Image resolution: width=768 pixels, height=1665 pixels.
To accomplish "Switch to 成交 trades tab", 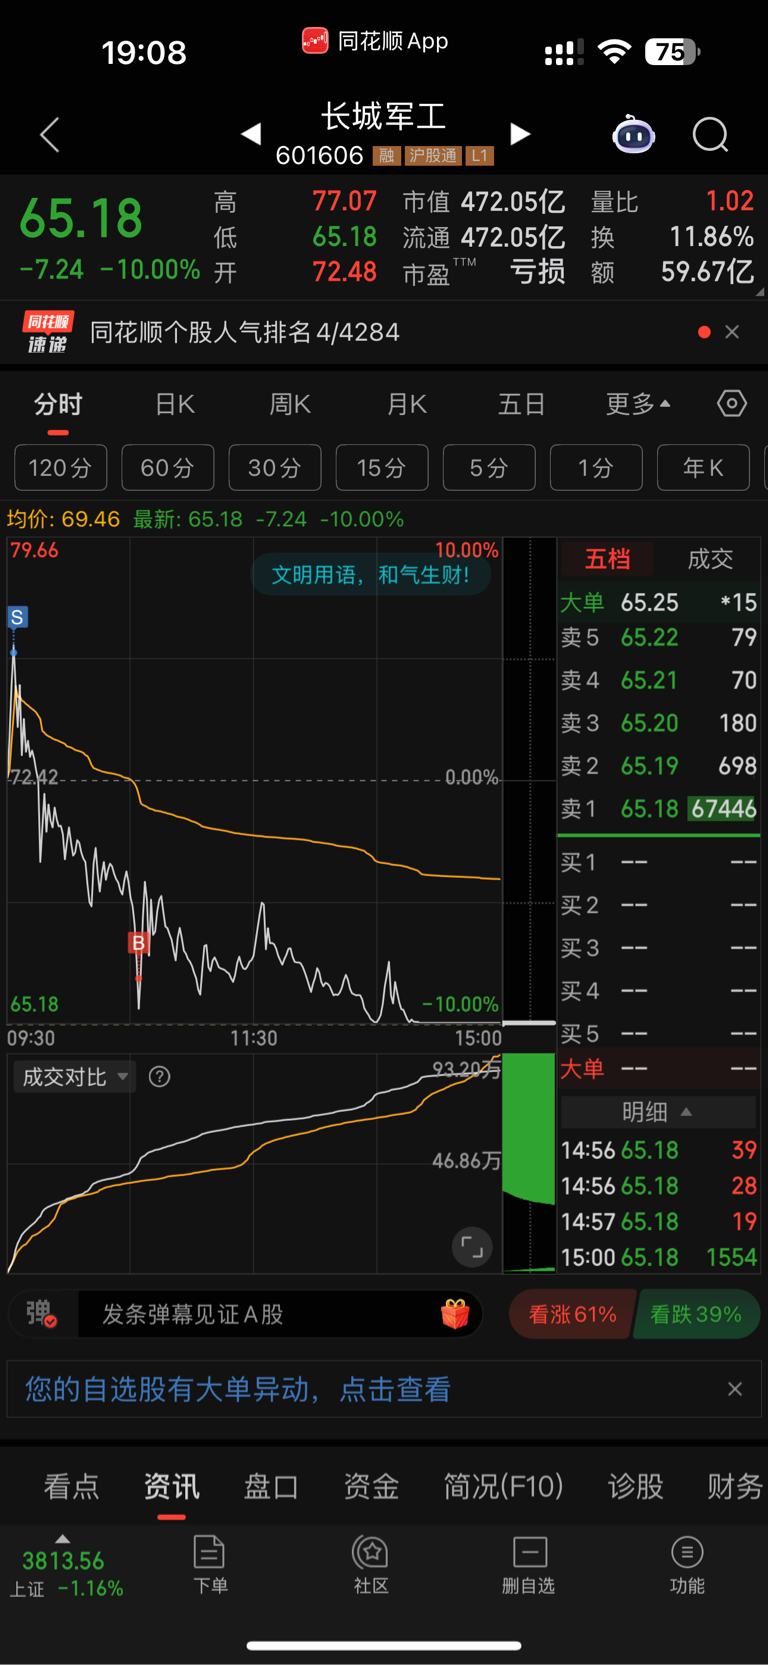I will [710, 559].
